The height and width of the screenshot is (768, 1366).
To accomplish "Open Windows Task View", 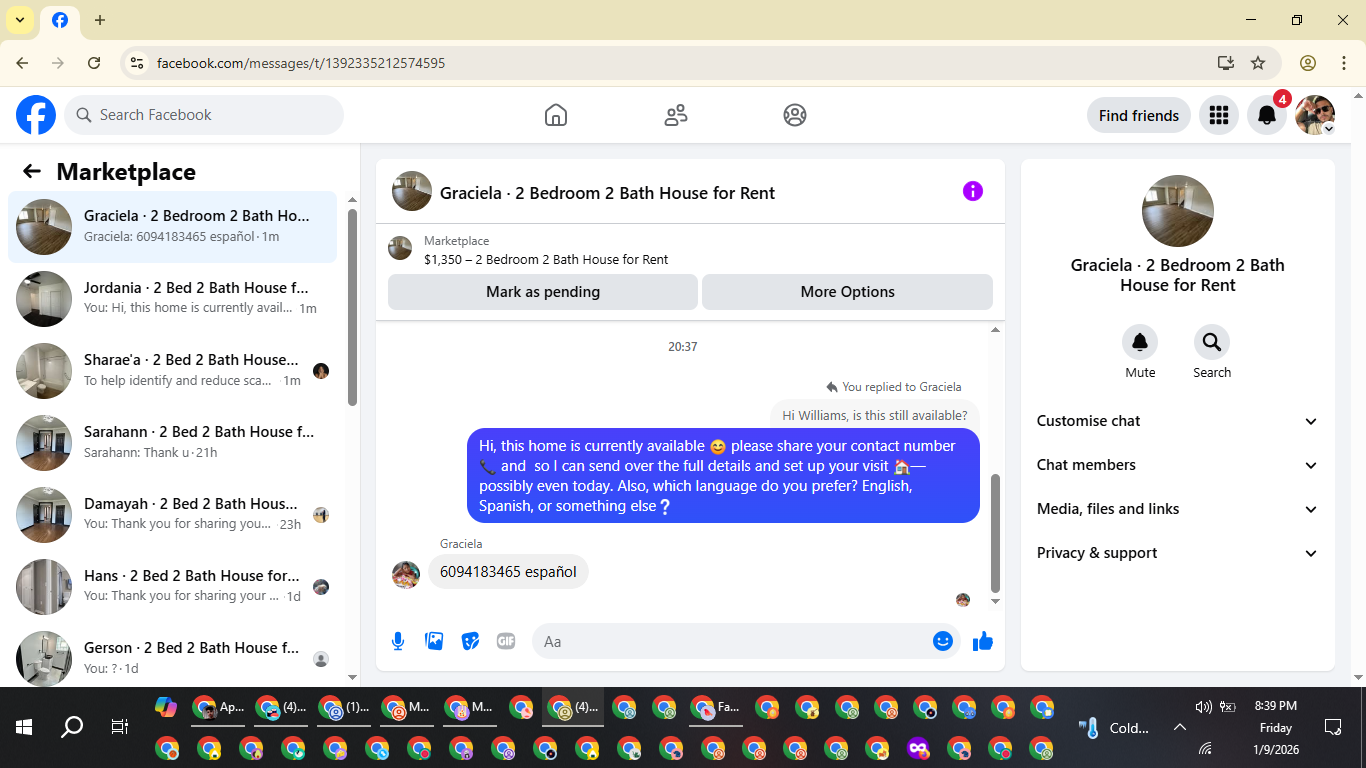I will click(x=119, y=727).
